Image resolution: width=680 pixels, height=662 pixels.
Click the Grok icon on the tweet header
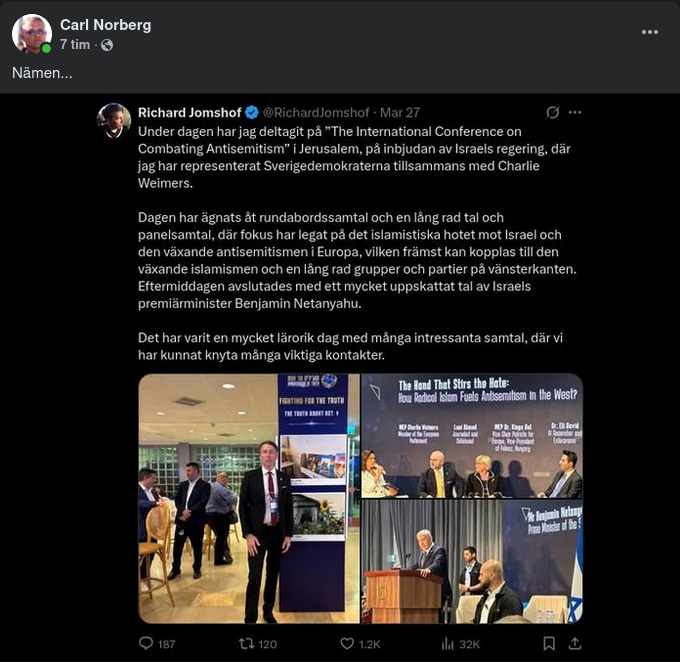553,112
